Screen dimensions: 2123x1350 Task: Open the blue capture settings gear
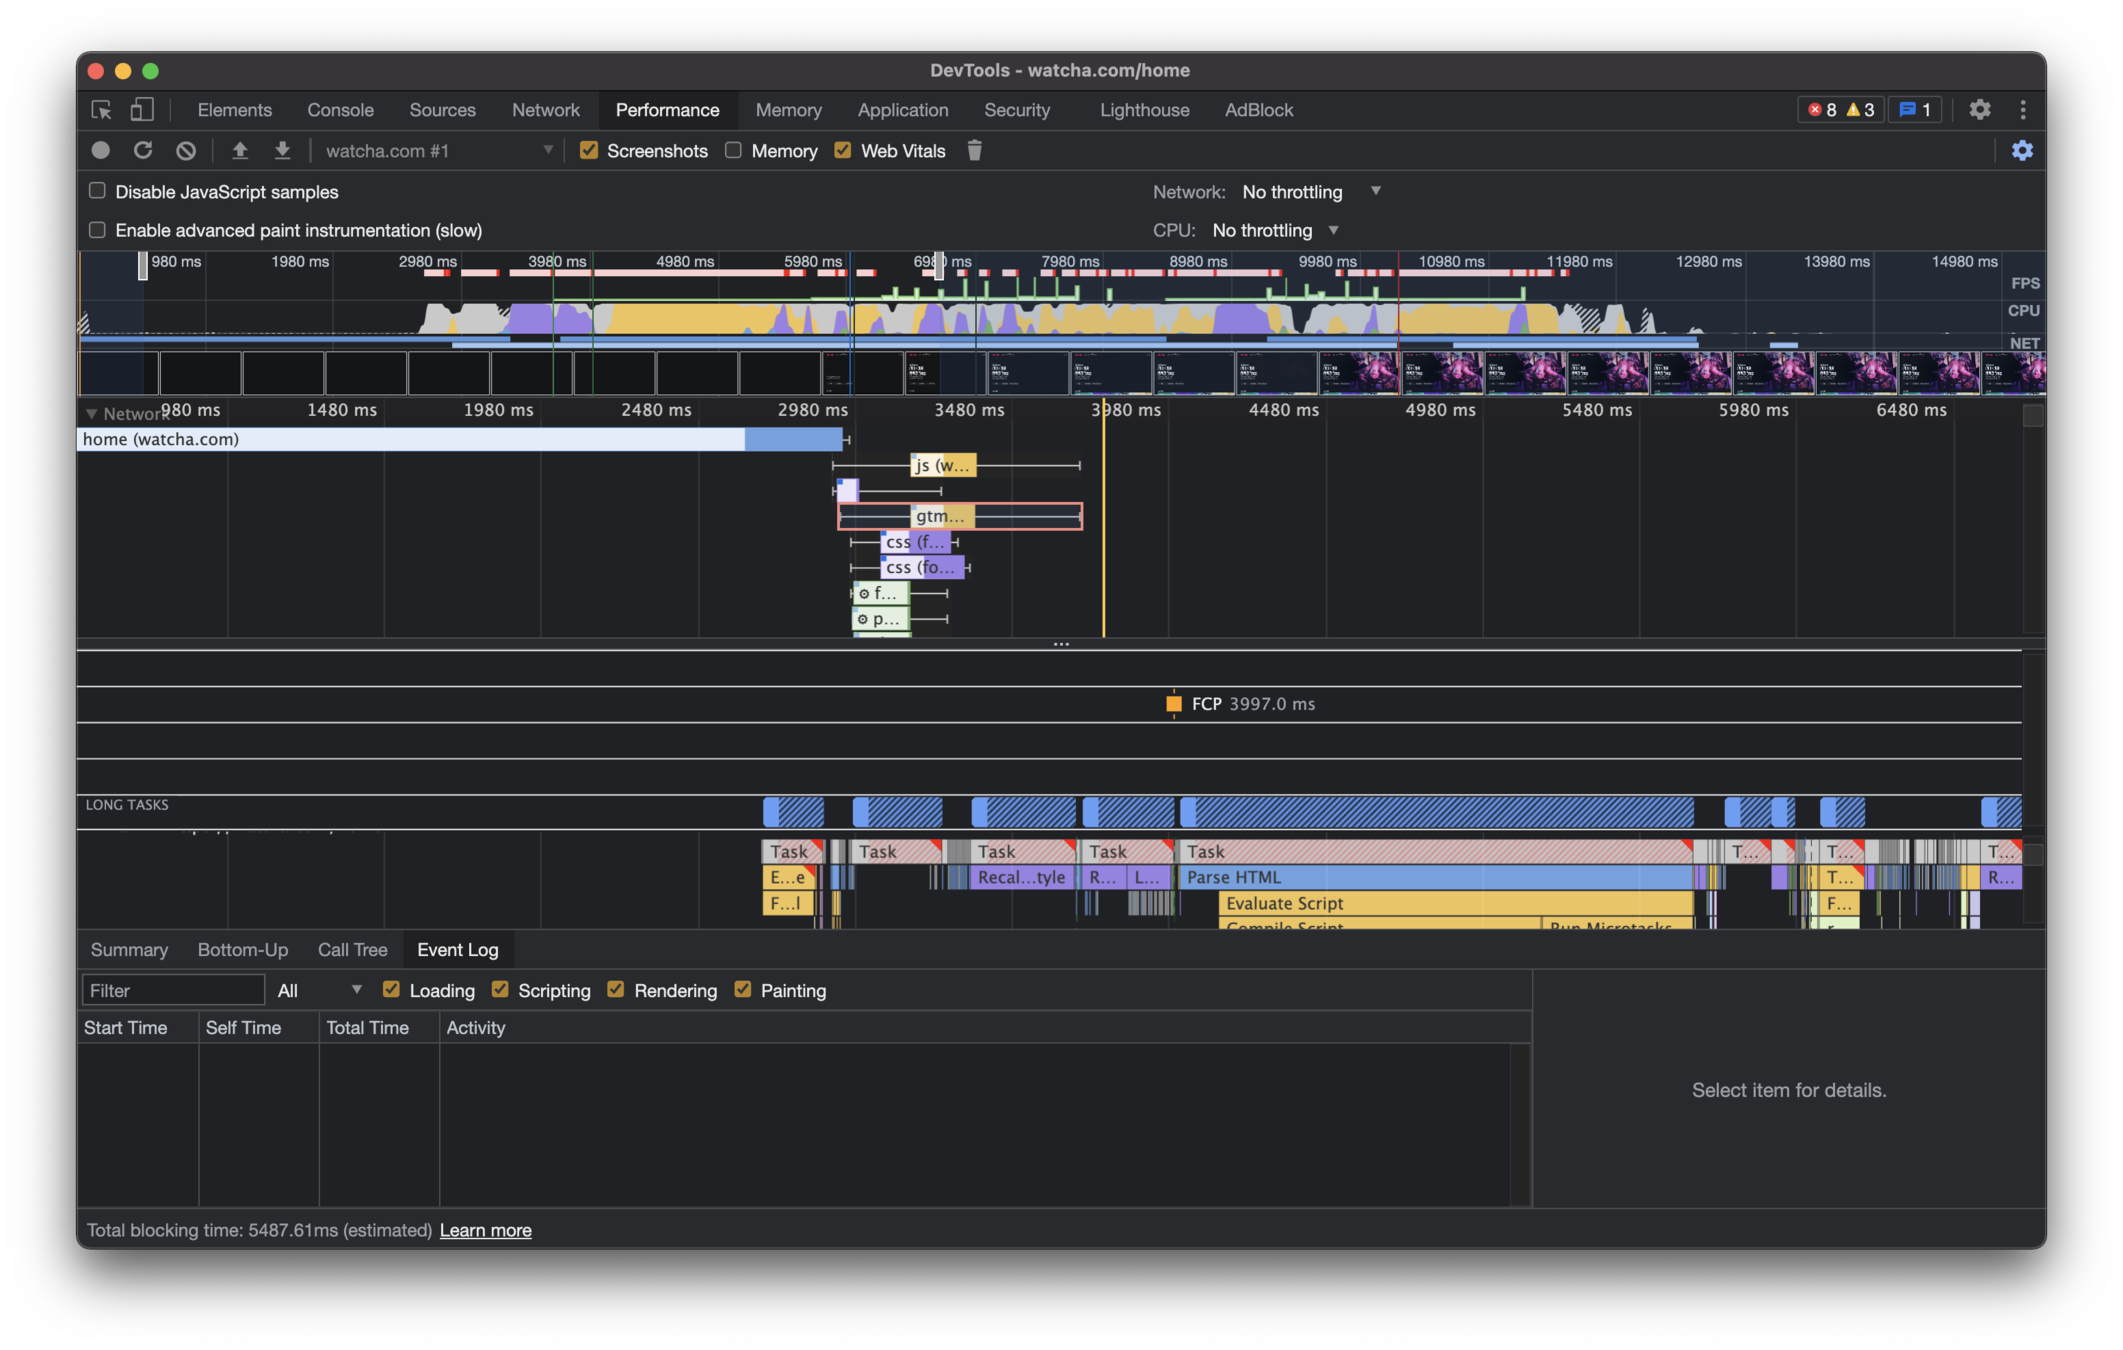point(2022,150)
